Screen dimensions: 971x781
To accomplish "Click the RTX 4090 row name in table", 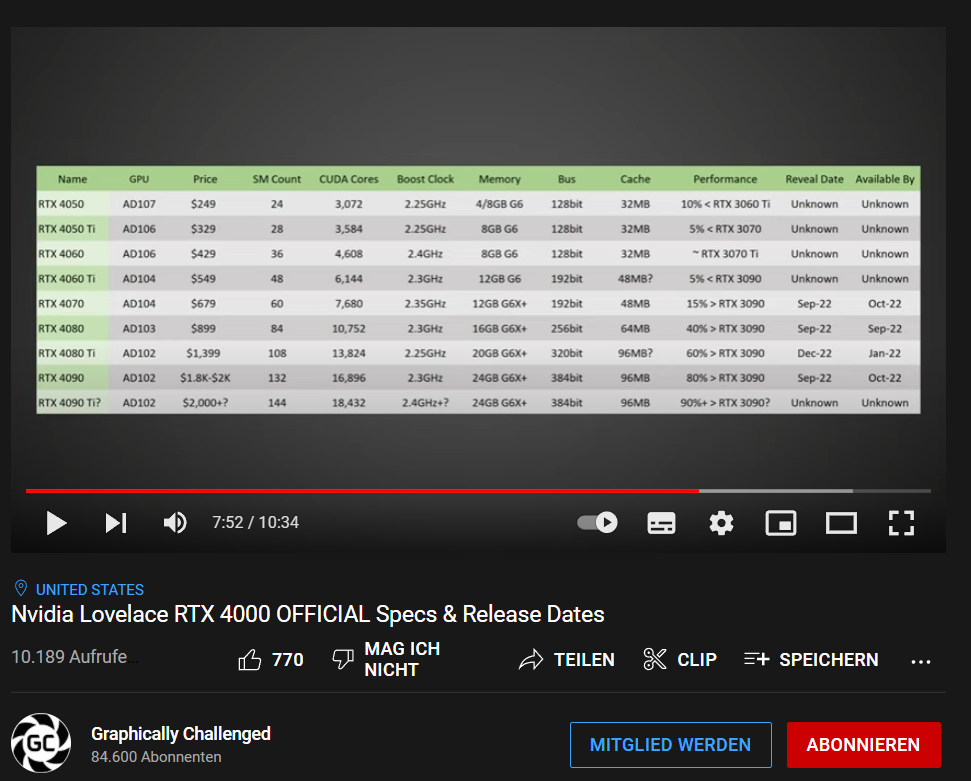I will tap(61, 378).
